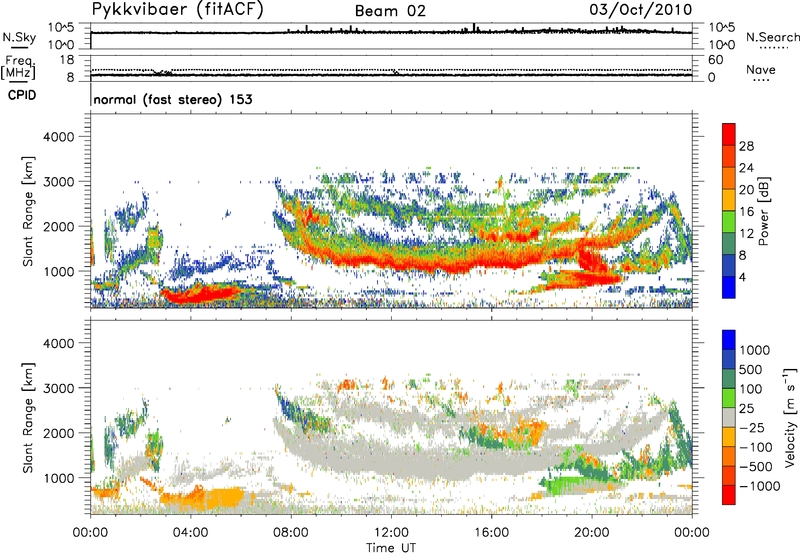Click the 'Time UT' axis title
Screen dimensions: 800x554
pyautogui.click(x=391, y=547)
